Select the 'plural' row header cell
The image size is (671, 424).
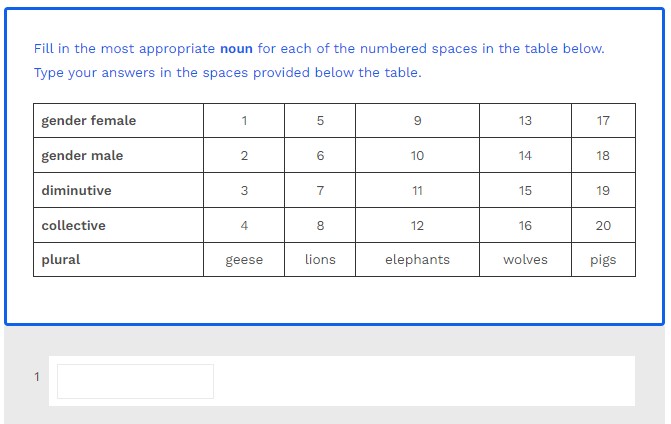(x=118, y=260)
